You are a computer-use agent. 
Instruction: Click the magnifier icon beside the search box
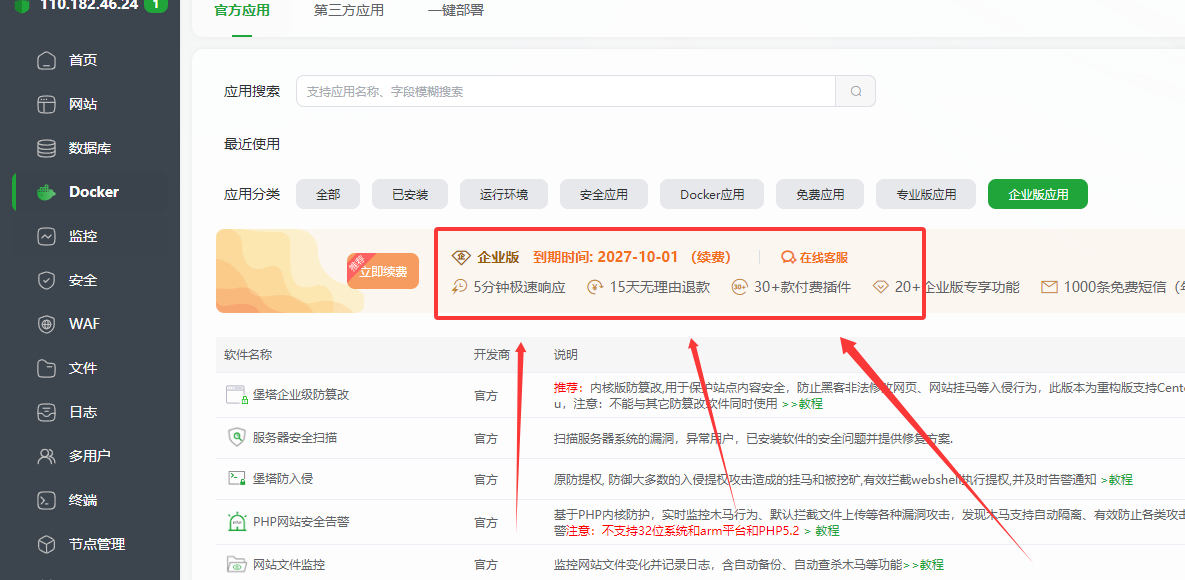(855, 90)
